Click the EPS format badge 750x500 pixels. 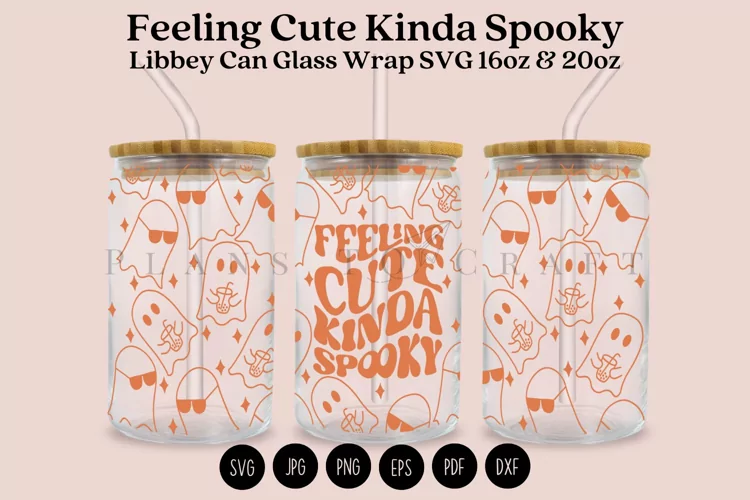[401, 467]
